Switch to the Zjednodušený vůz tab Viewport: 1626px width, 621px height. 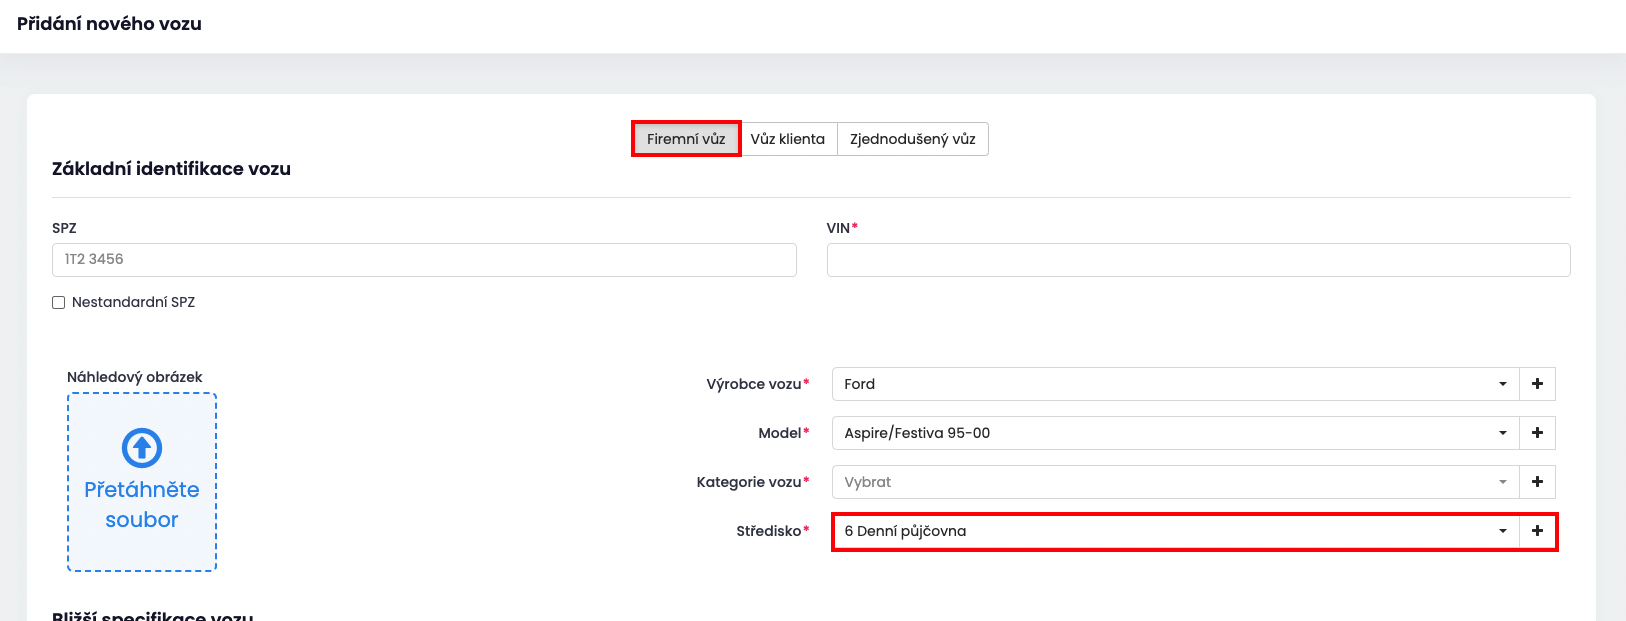pos(912,139)
